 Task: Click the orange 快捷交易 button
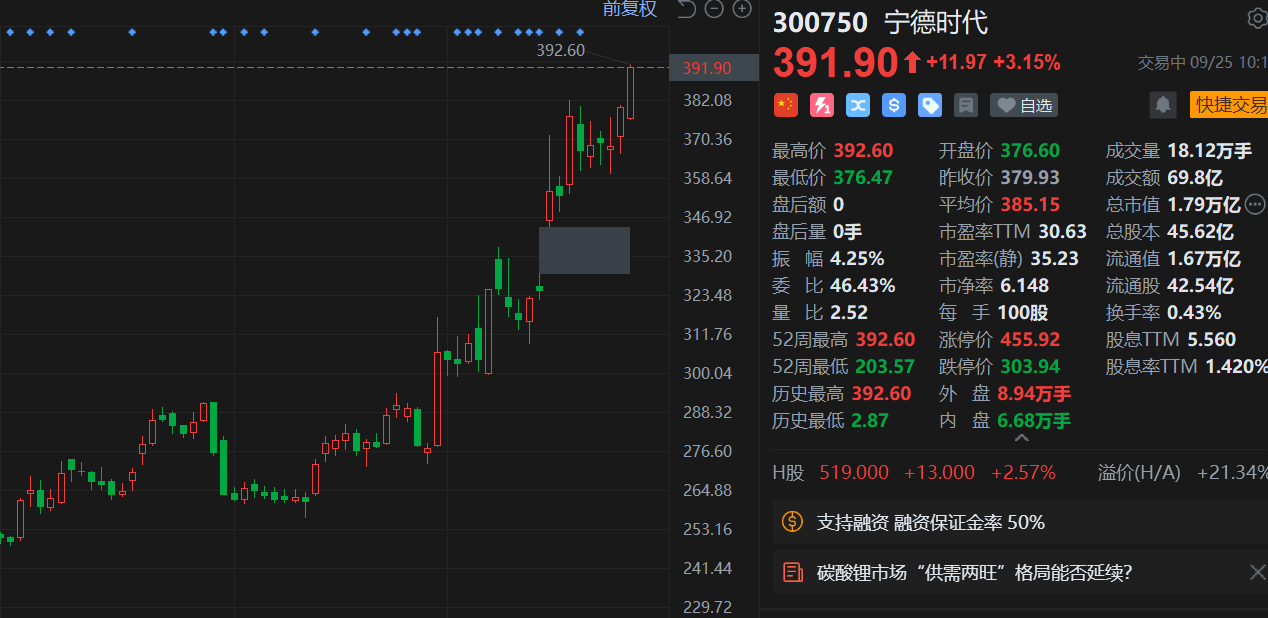coord(1228,105)
